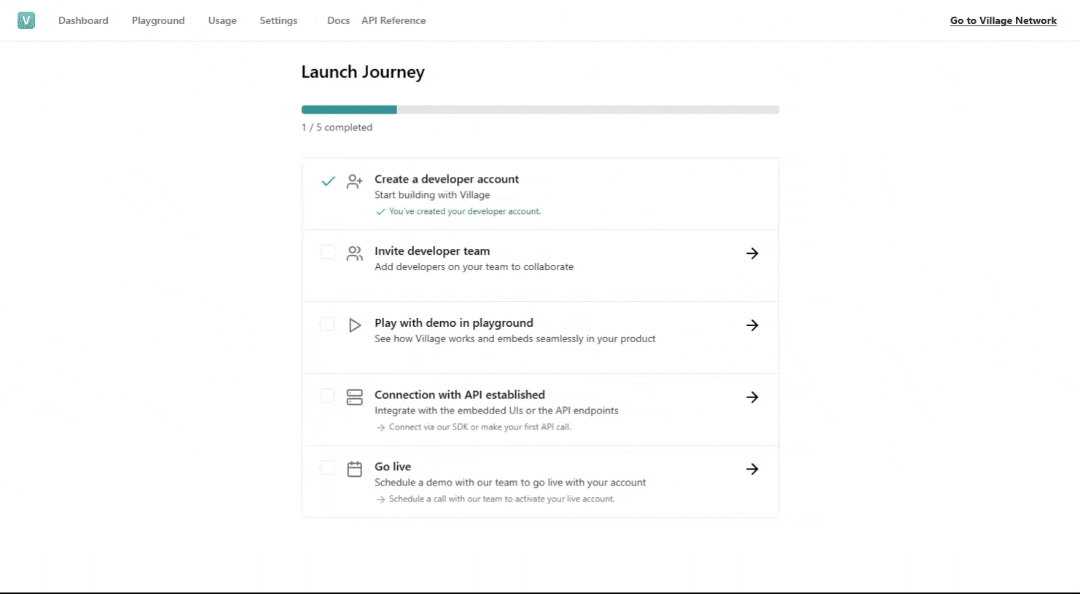The width and height of the screenshot is (1080, 594).
Task: Tick the Connection with API established checkbox
Action: point(327,396)
